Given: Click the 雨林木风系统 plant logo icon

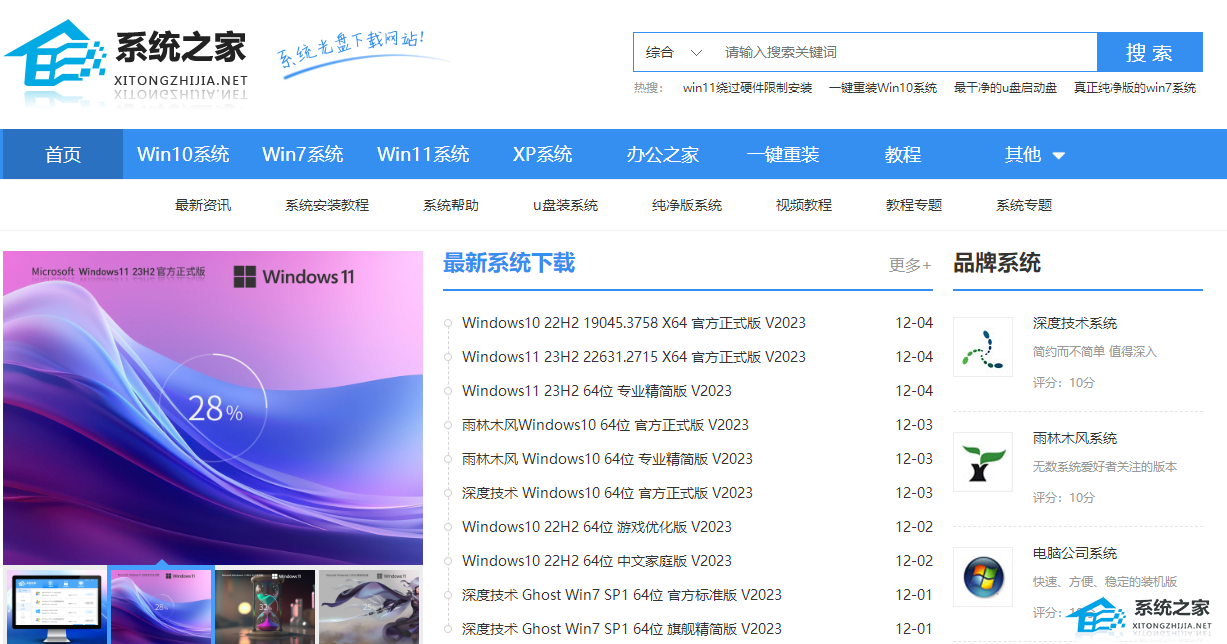Looking at the screenshot, I should pyautogui.click(x=982, y=461).
